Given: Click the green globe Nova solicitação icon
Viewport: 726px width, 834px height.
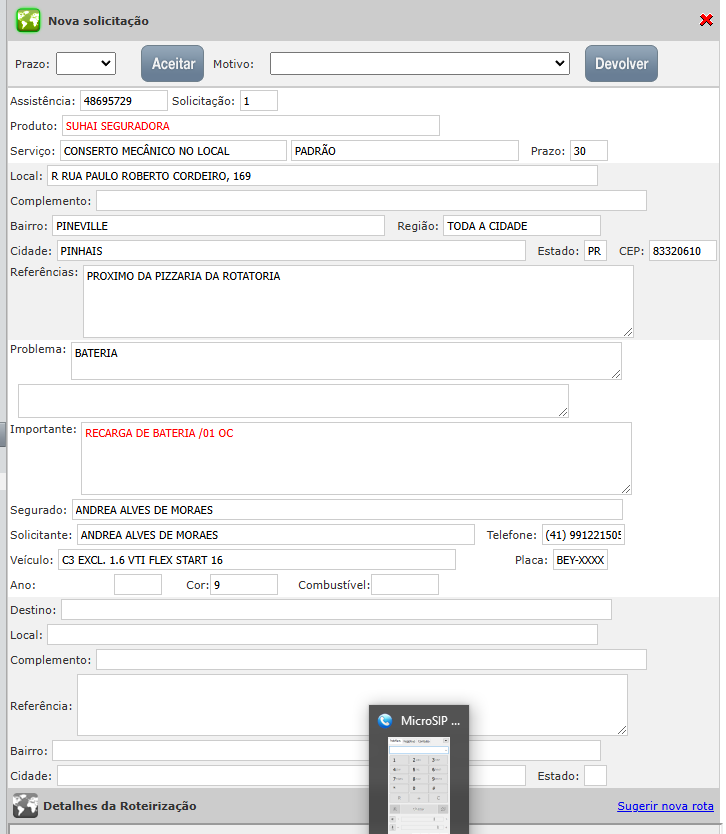Looking at the screenshot, I should point(28,20).
